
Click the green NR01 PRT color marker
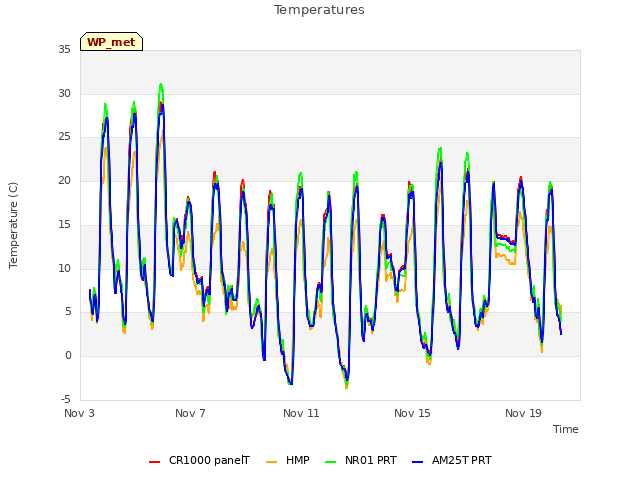pos(331,462)
